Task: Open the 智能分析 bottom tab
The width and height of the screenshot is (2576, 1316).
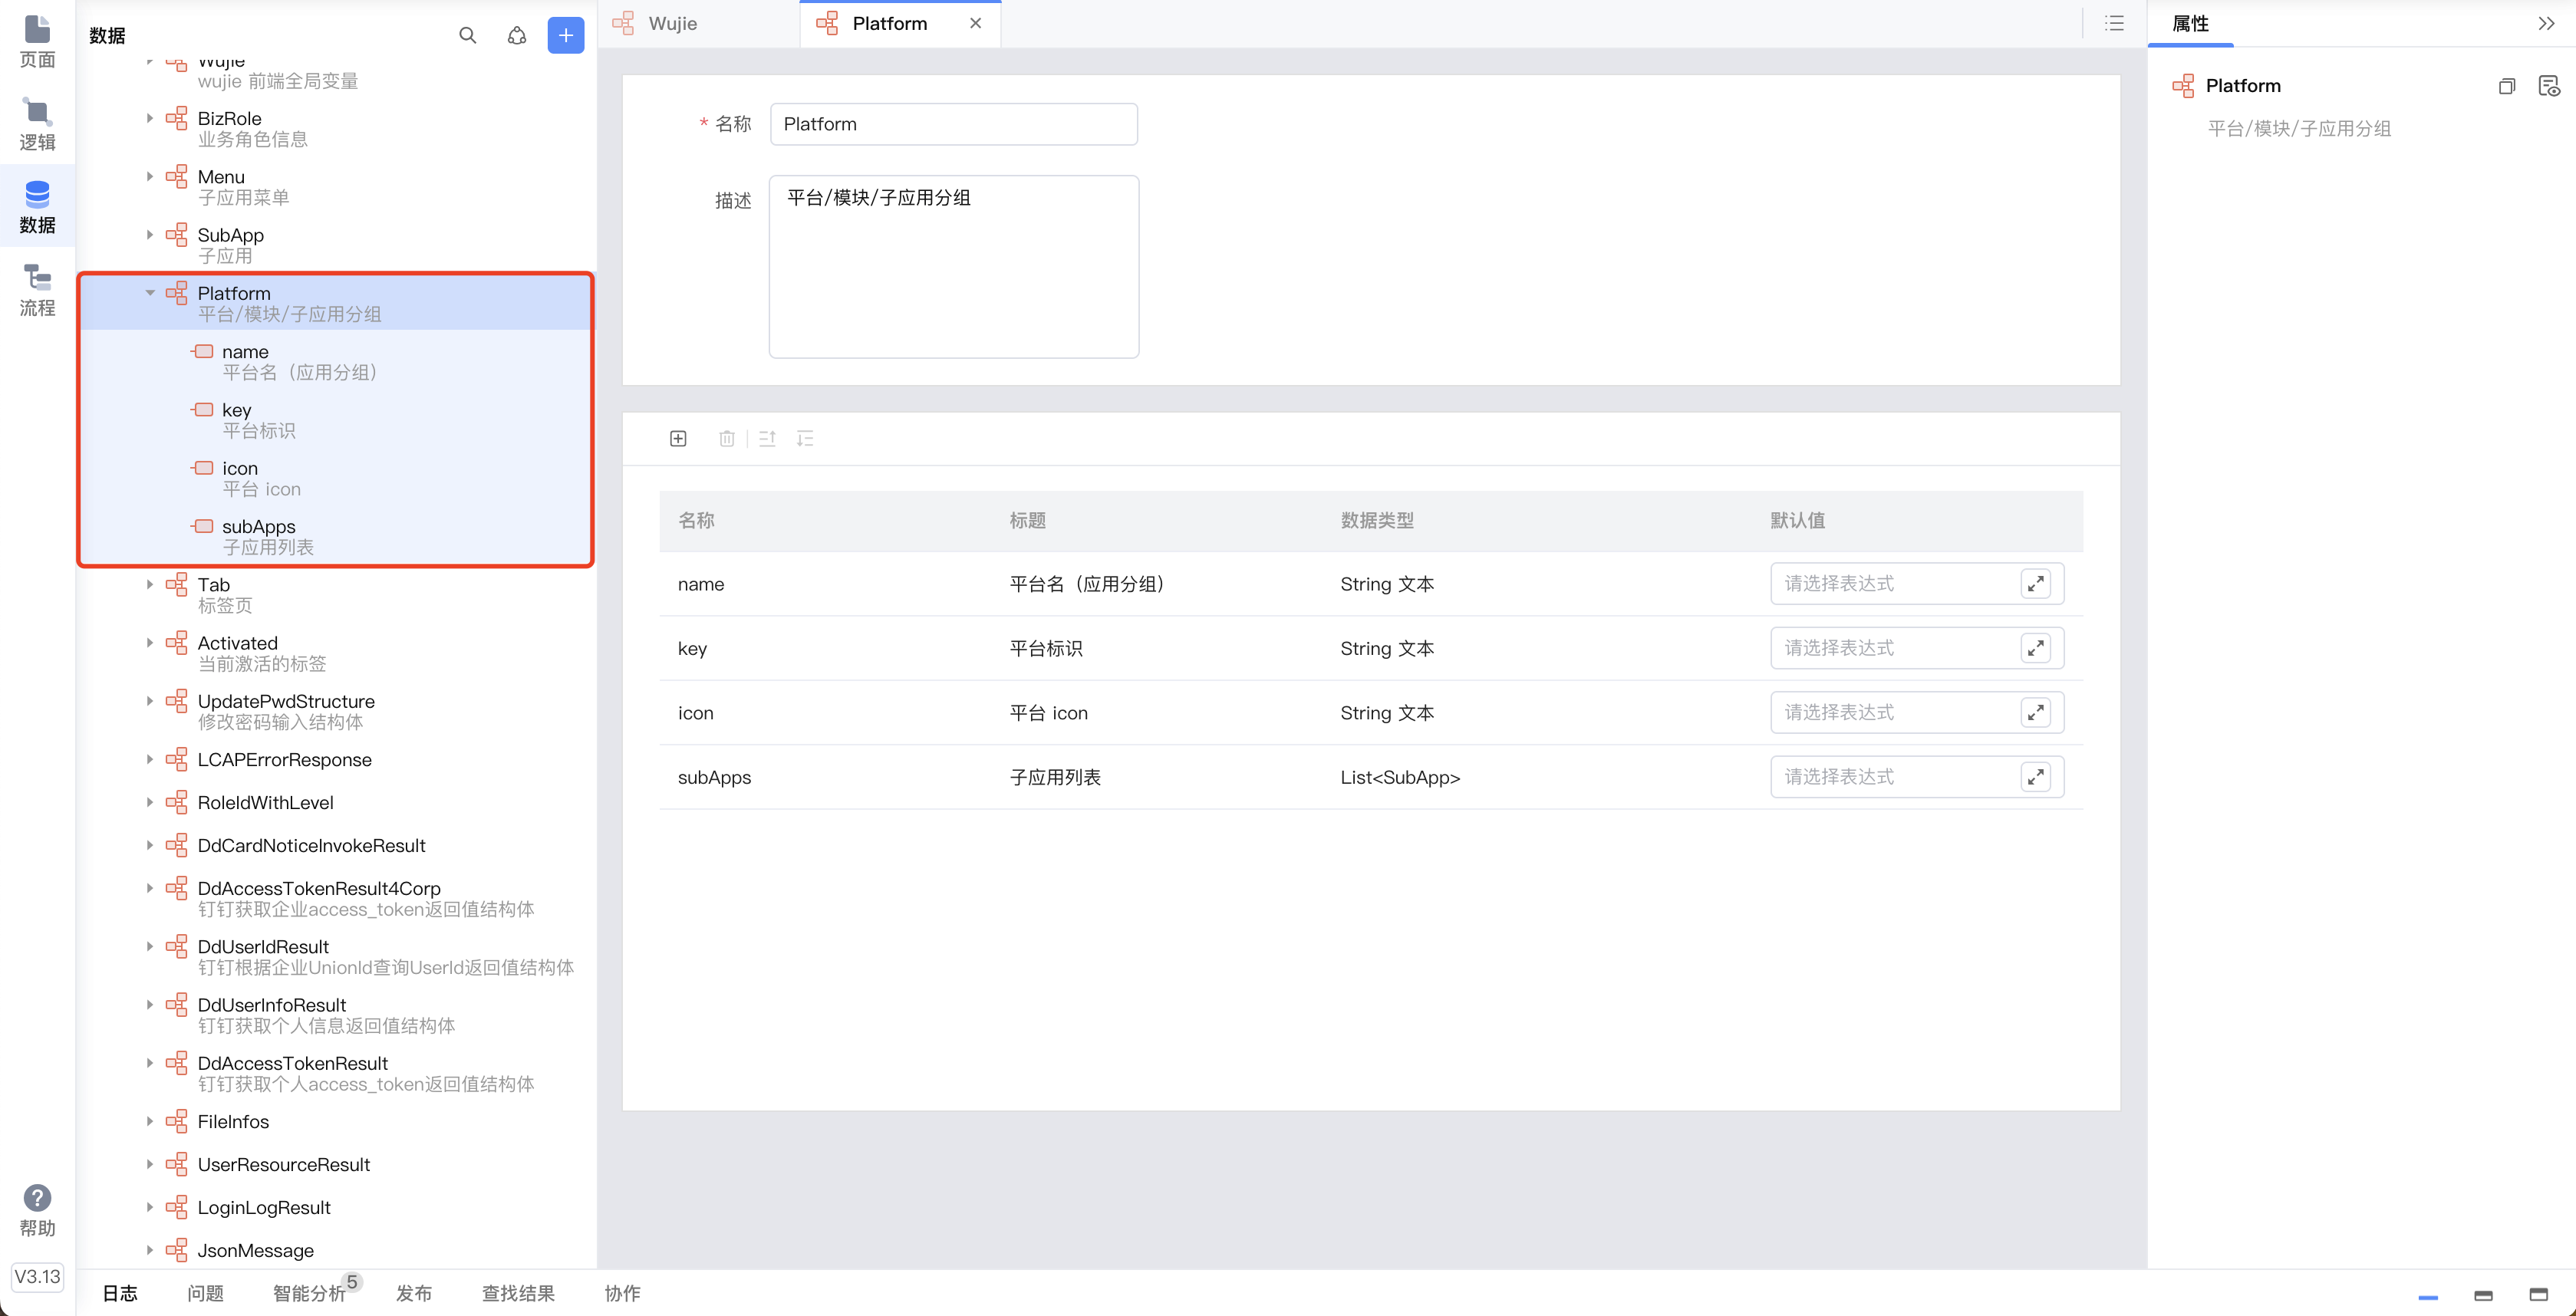Action: pos(310,1293)
